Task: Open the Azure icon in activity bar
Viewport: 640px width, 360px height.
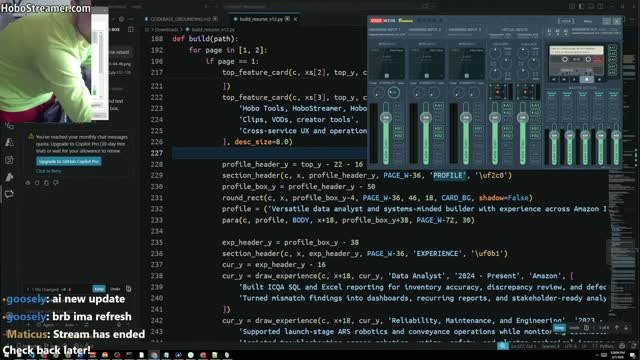Action: (9, 142)
